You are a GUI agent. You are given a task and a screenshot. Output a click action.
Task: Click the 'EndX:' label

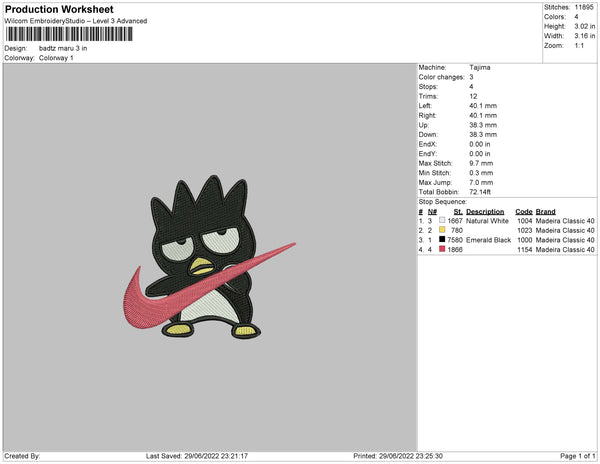tap(427, 144)
